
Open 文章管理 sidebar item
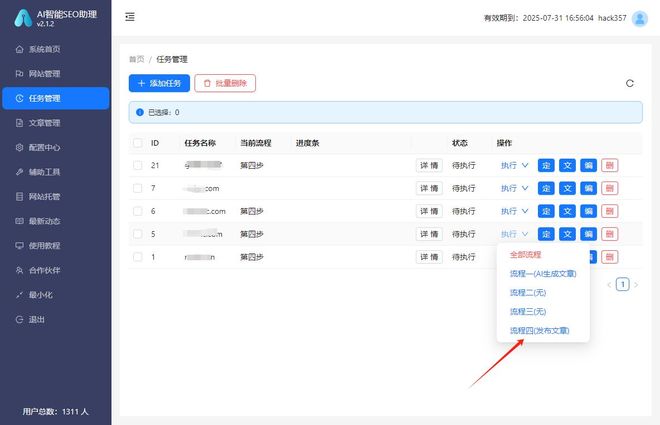[x=45, y=123]
